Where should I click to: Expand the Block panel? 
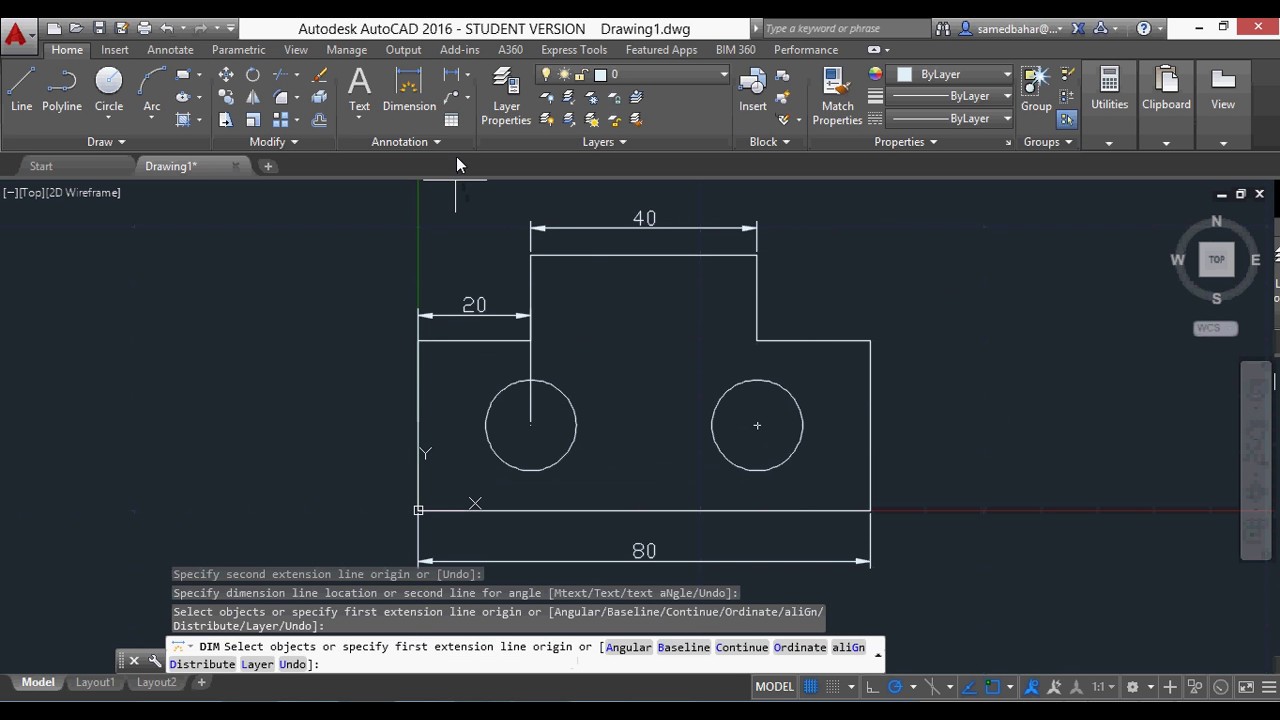point(770,142)
